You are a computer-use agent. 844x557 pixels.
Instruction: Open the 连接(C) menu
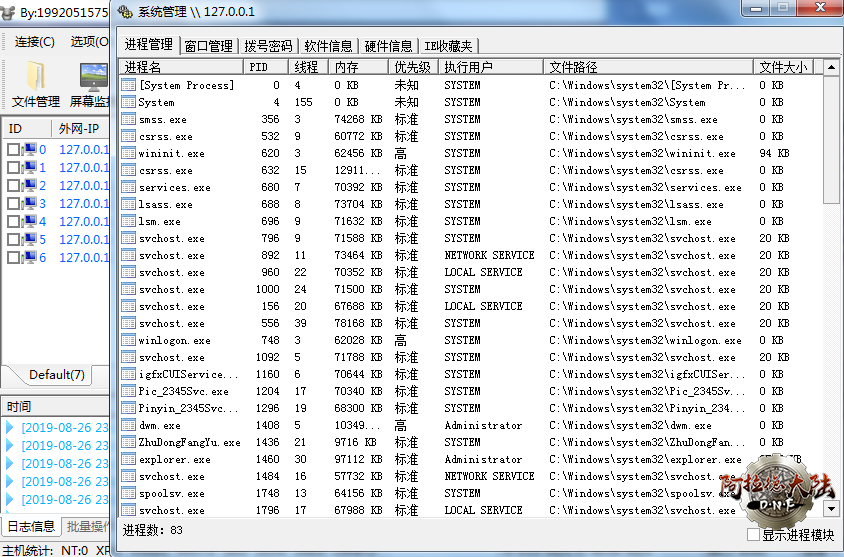(34, 42)
